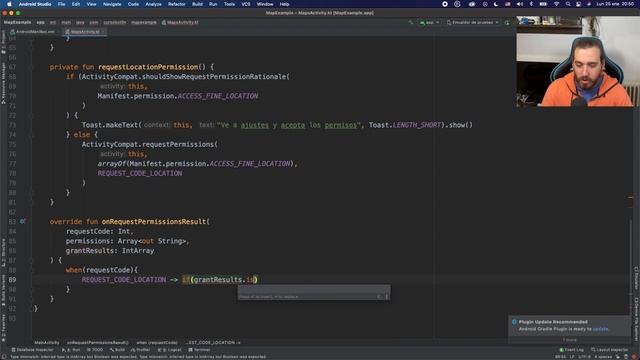Click the Wi-Fi icon in macOS menu bar
This screenshot has height=360, width=640.
(556, 4)
